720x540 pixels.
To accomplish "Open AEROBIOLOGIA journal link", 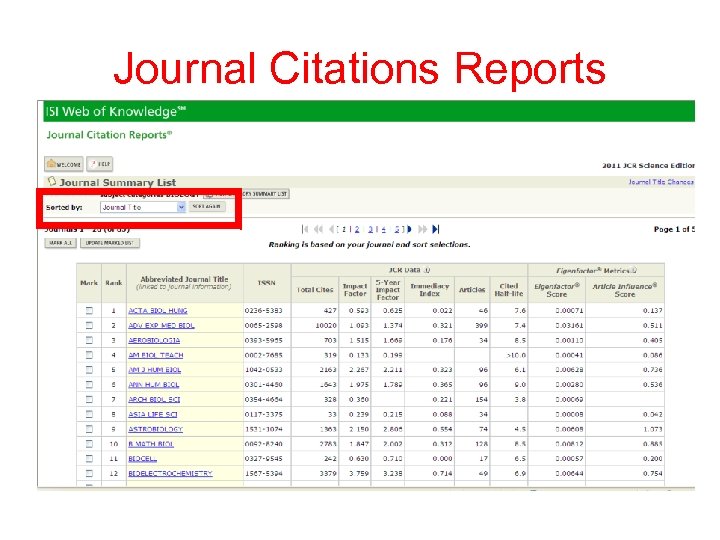I will coord(154,340).
